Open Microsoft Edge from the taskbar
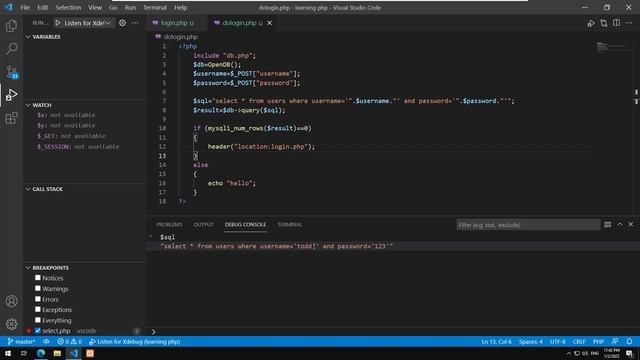Screen dimensions: 640x360 pyautogui.click(x=41, y=353)
